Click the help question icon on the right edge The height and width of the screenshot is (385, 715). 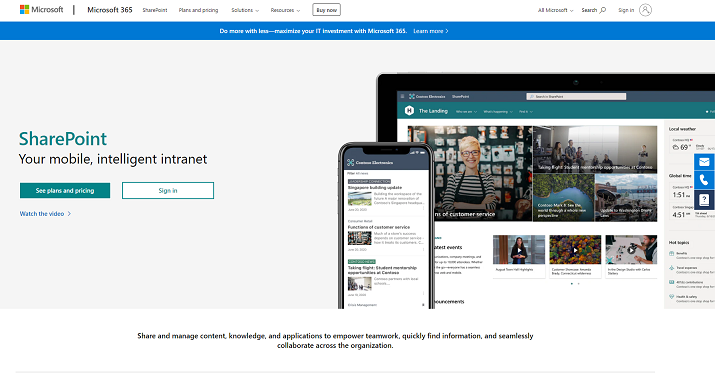(x=704, y=199)
